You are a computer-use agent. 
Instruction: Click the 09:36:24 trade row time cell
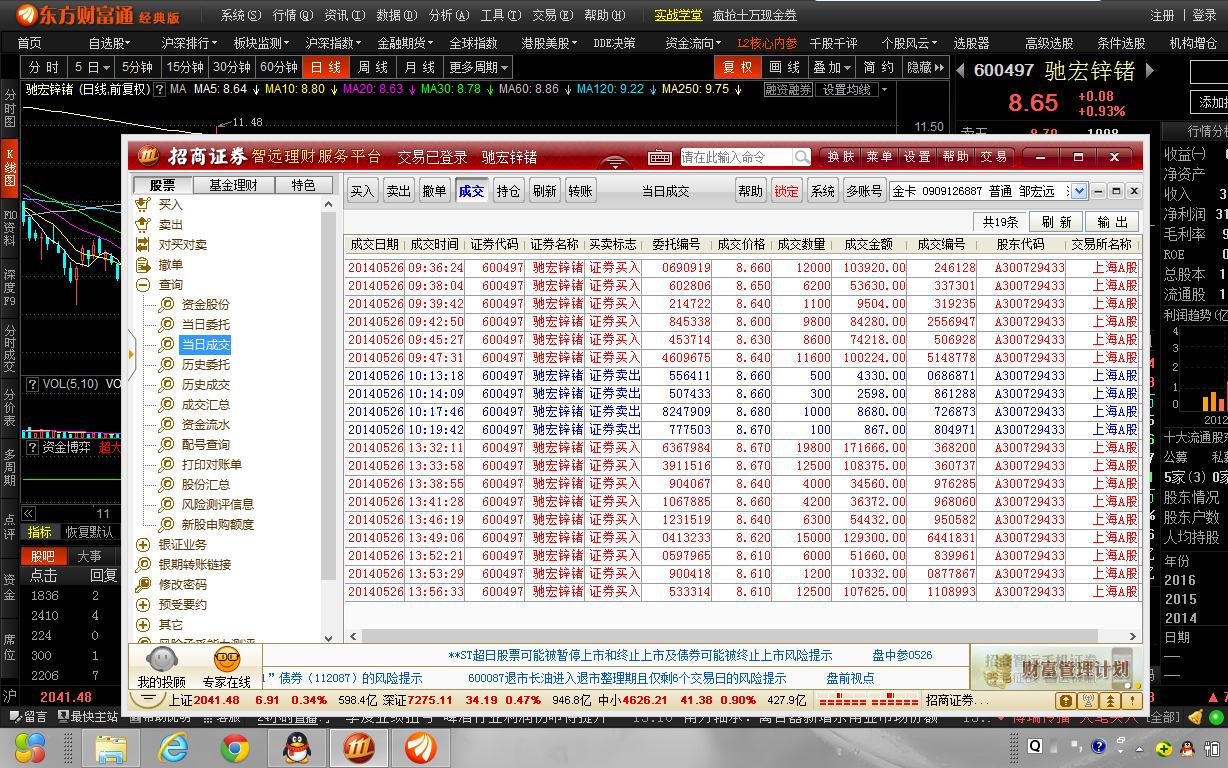435,268
